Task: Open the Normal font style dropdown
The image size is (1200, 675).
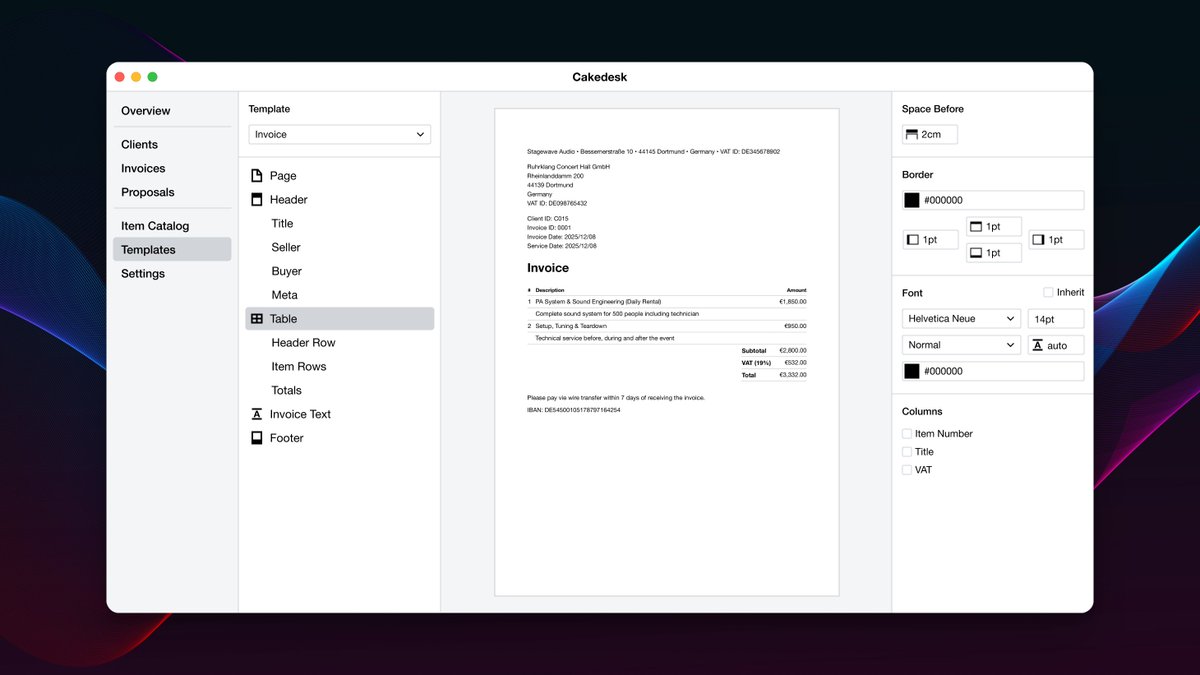Action: 960,344
